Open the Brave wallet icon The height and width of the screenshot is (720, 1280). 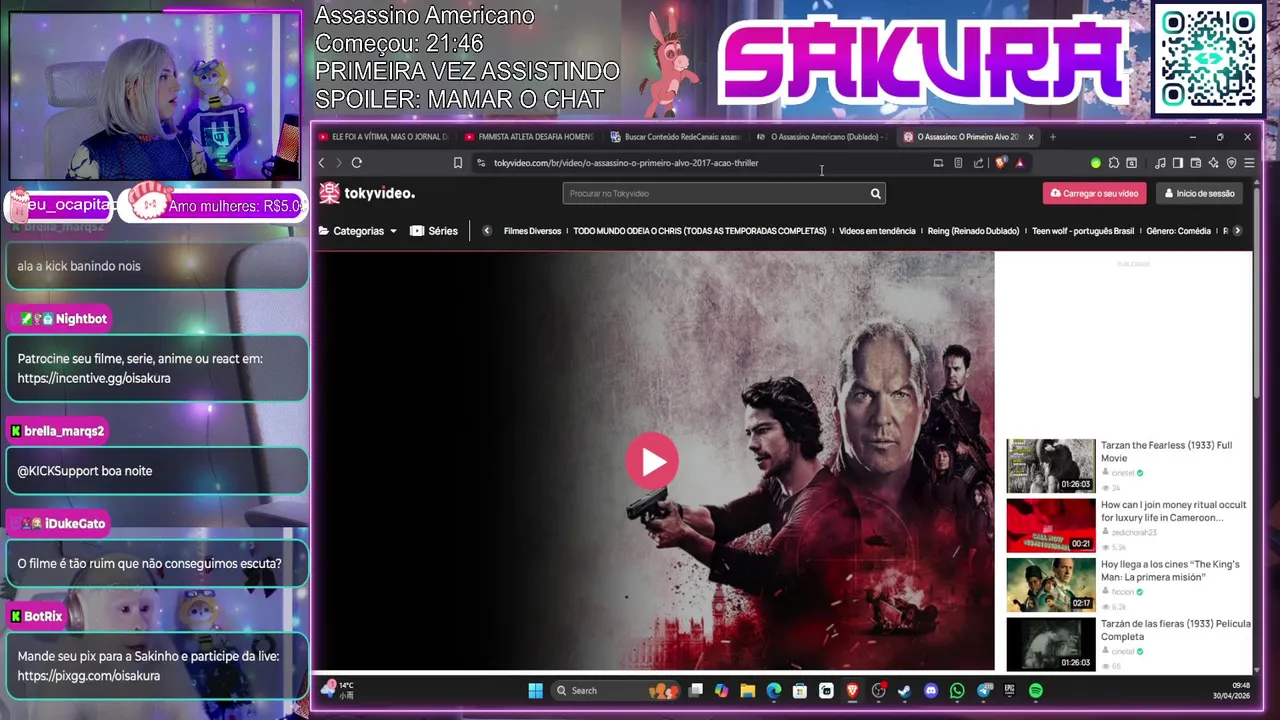click(1196, 163)
